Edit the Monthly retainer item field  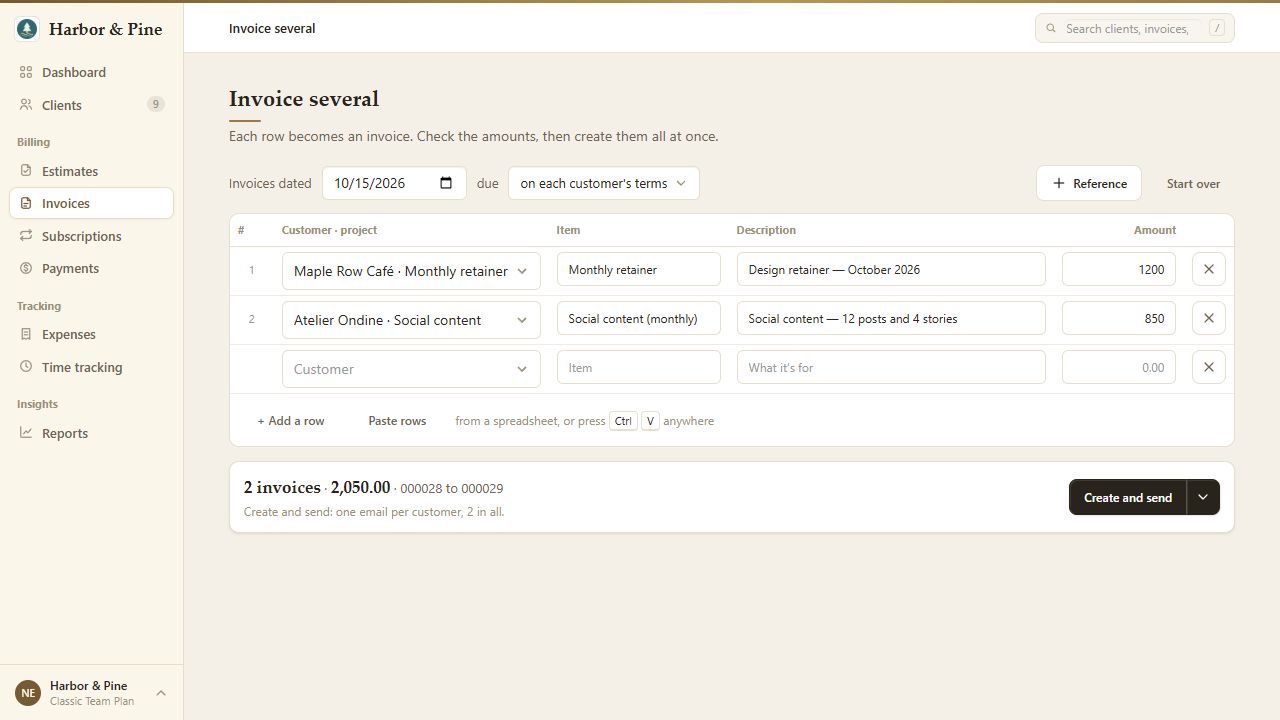638,269
